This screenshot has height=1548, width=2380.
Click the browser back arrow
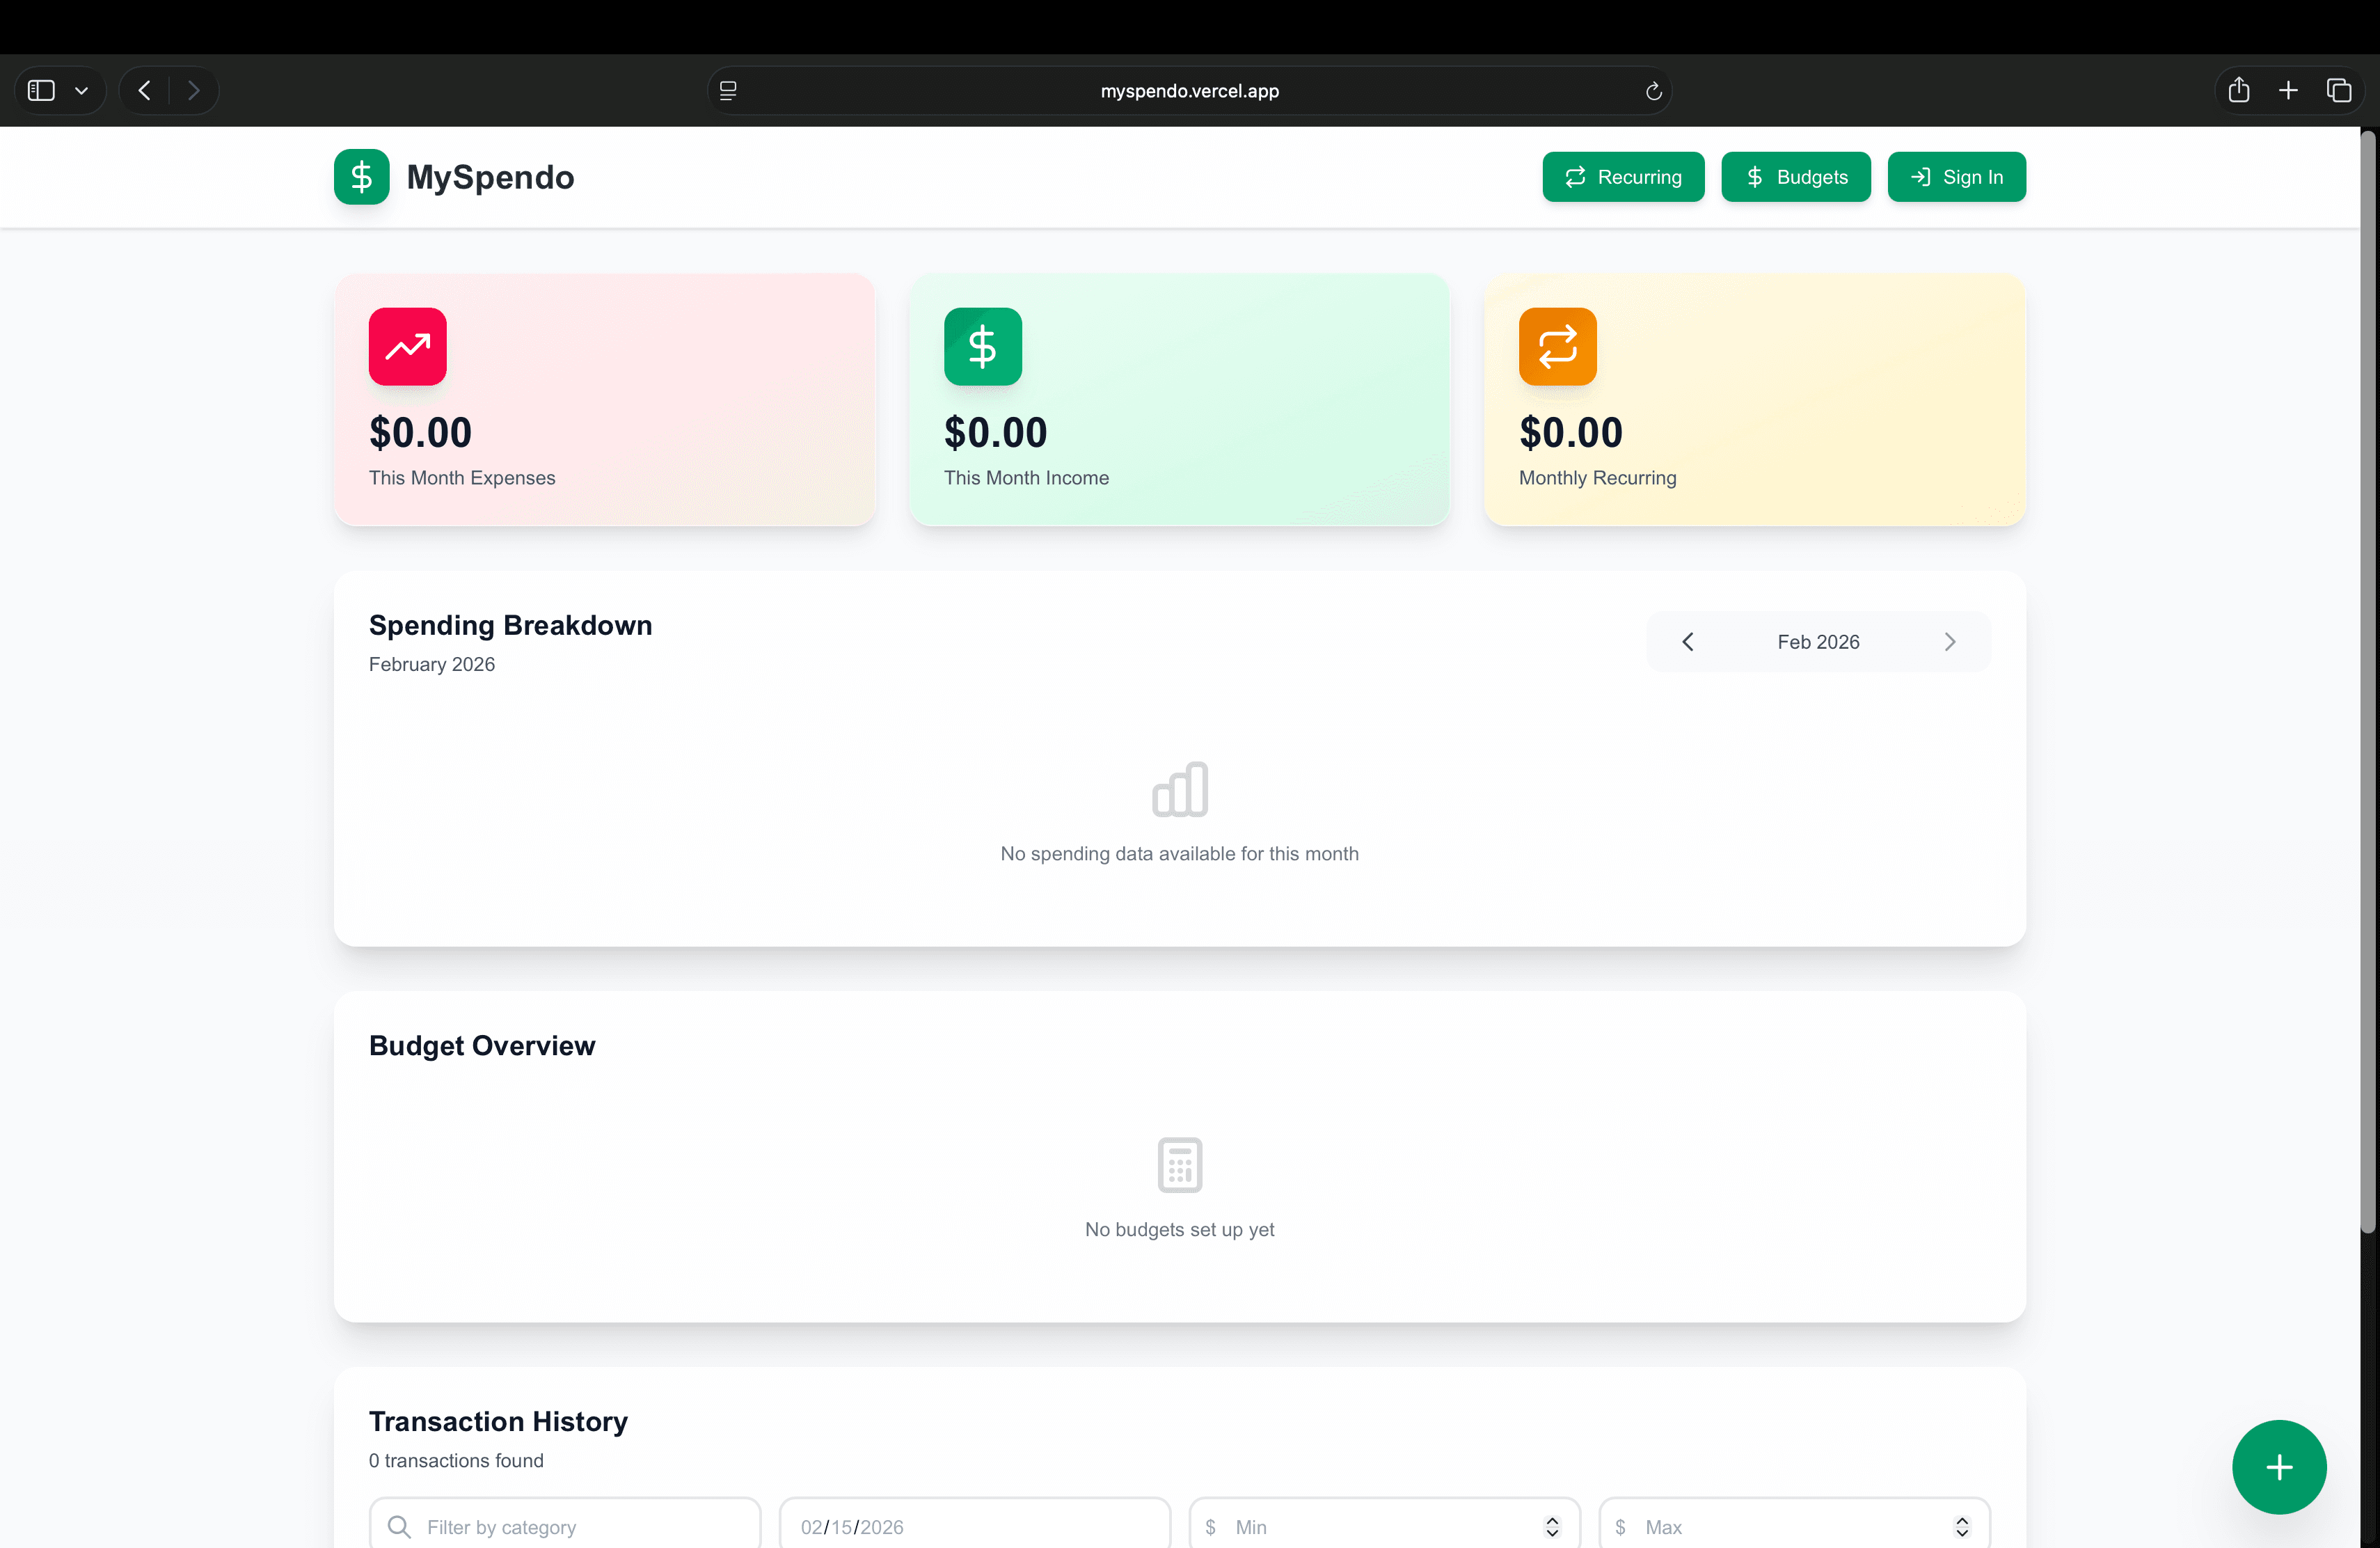coord(145,91)
